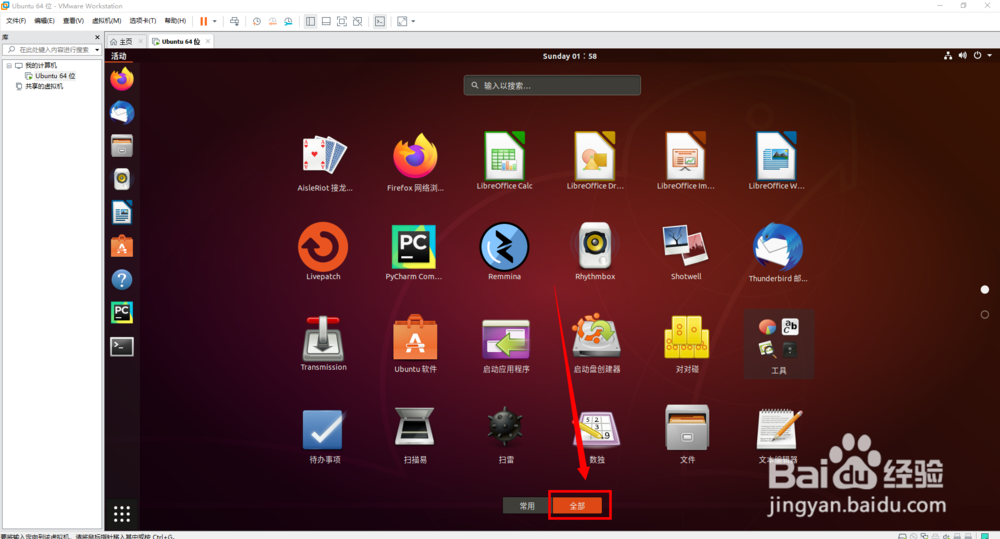
Task: Open the 工具 utilities folder
Action: click(779, 344)
